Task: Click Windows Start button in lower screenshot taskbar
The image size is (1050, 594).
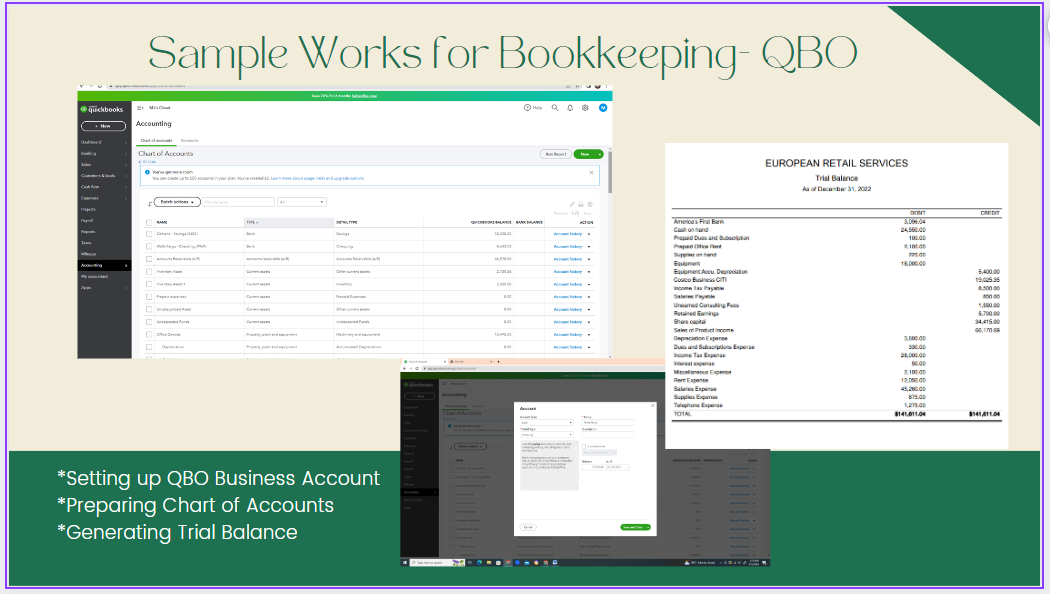Action: coord(404,563)
